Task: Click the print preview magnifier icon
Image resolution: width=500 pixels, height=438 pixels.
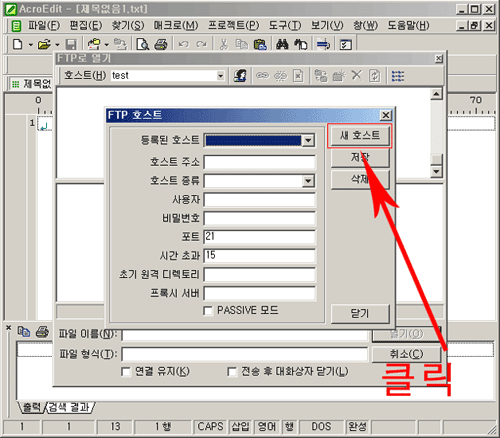Action: (143, 44)
